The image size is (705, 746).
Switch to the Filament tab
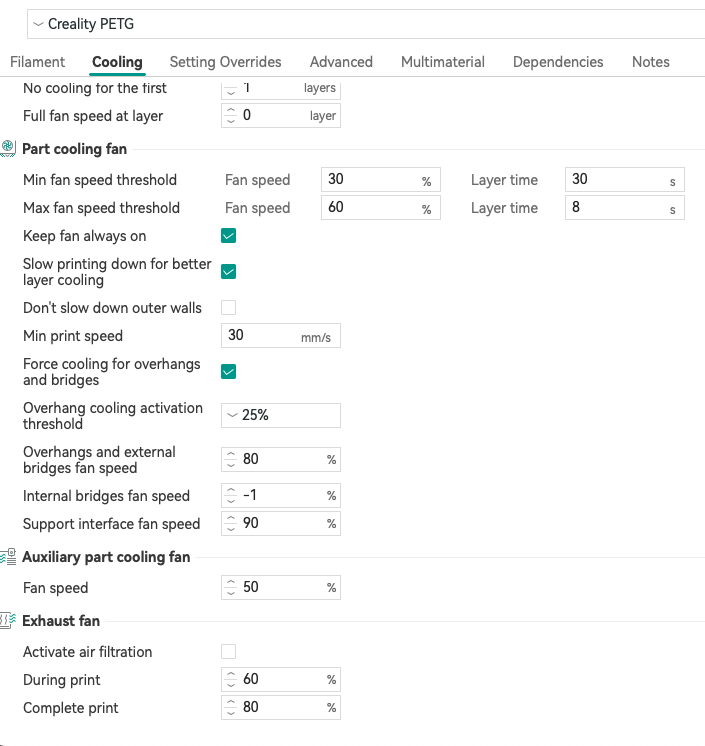pos(38,62)
